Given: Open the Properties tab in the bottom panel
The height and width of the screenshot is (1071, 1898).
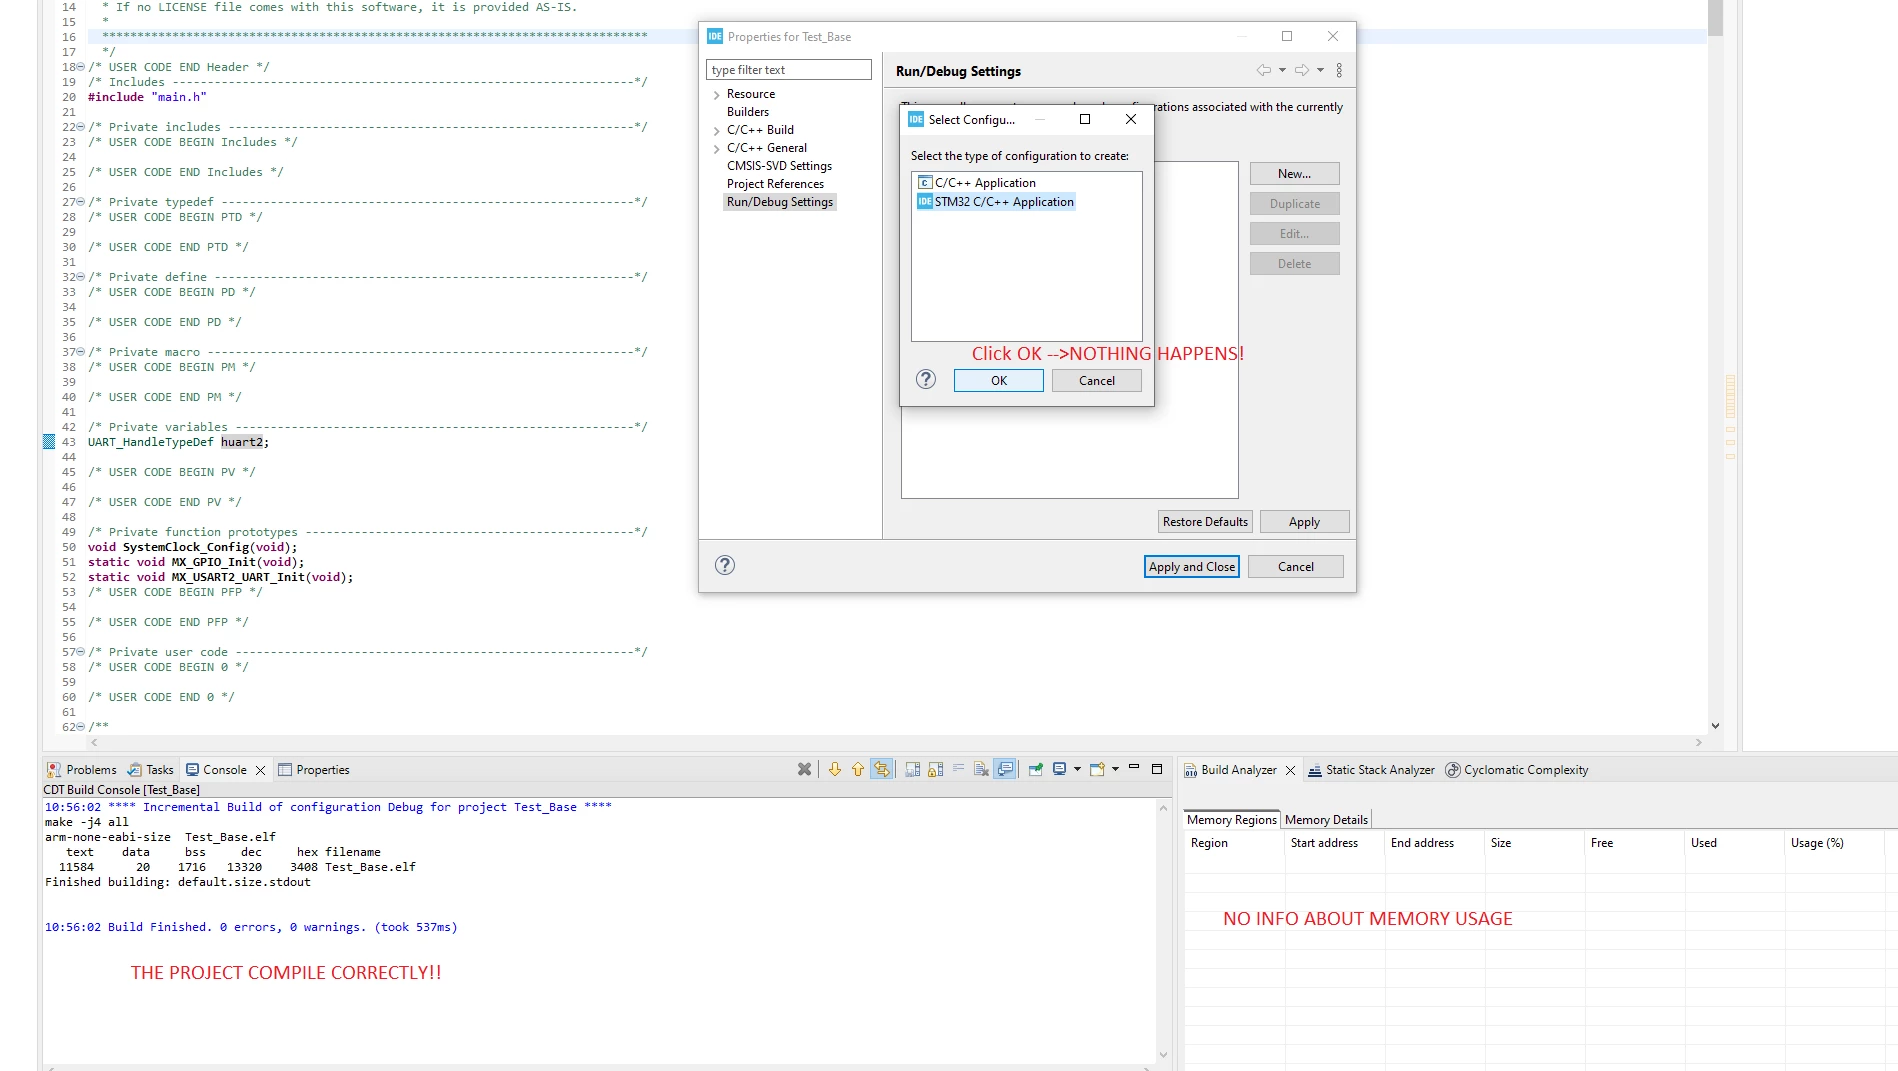Looking at the screenshot, I should point(314,770).
